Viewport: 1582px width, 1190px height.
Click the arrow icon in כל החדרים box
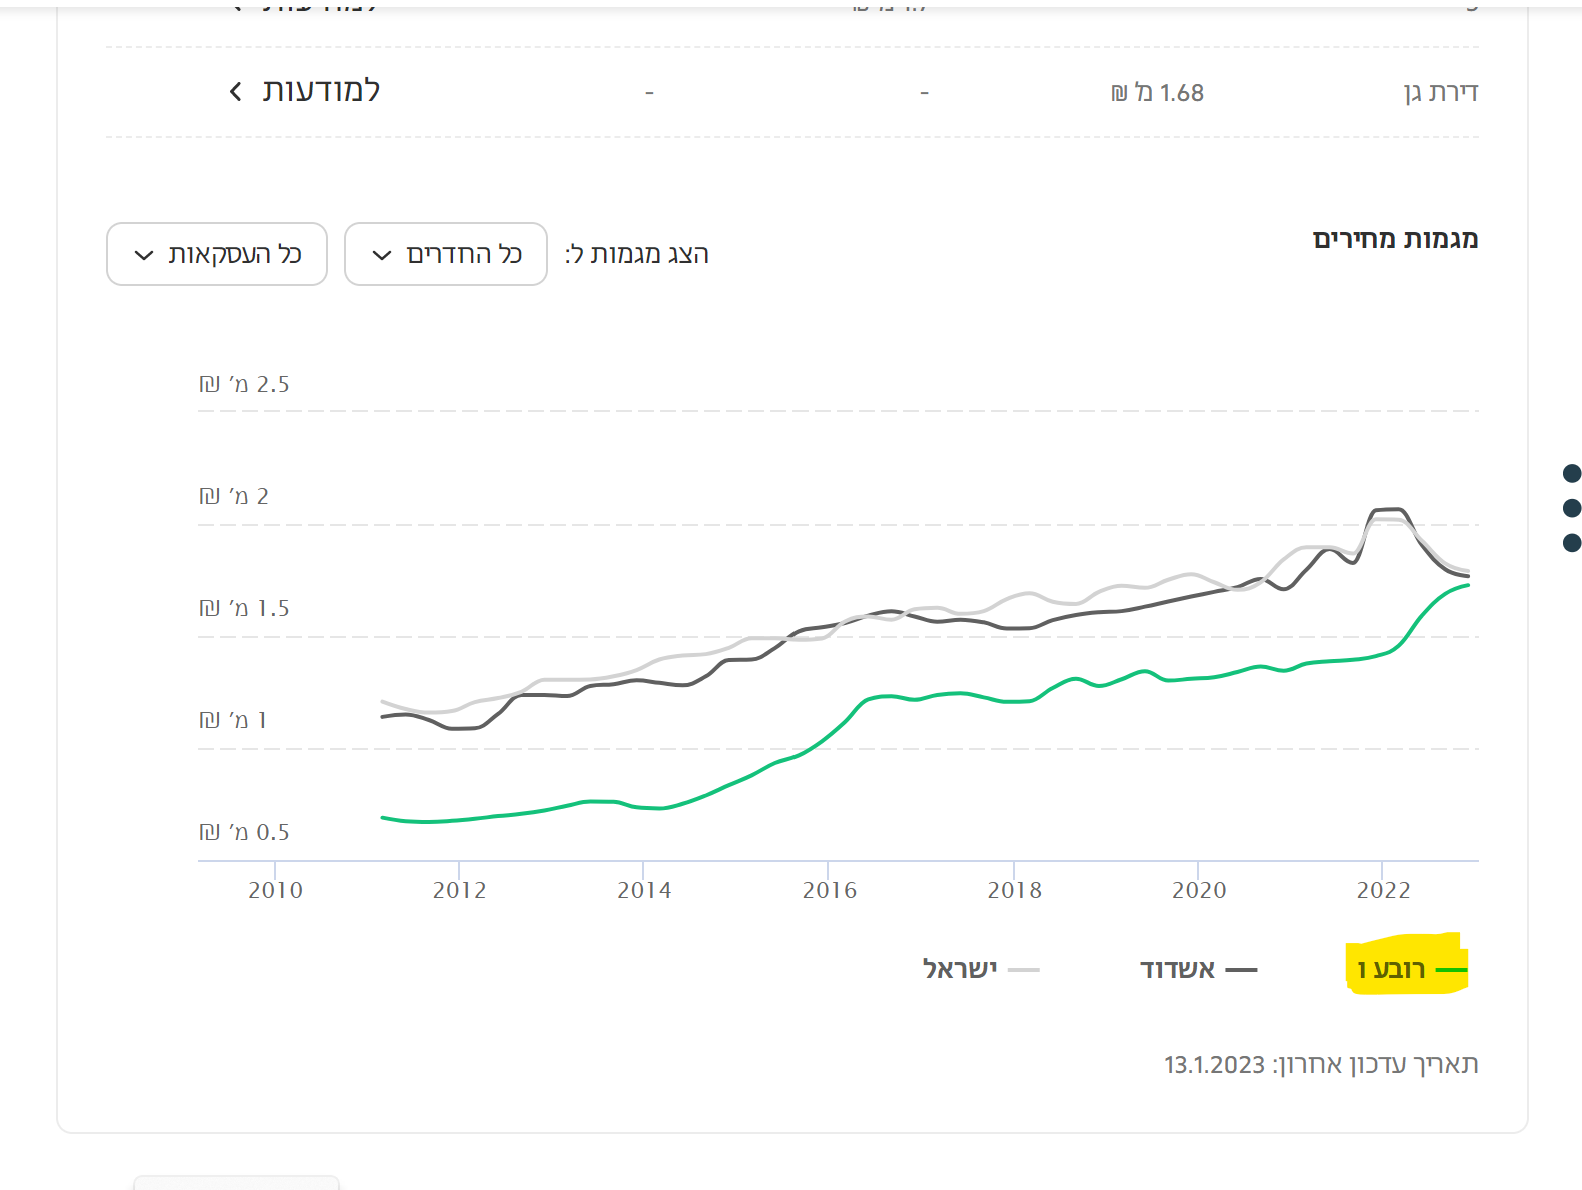(381, 255)
